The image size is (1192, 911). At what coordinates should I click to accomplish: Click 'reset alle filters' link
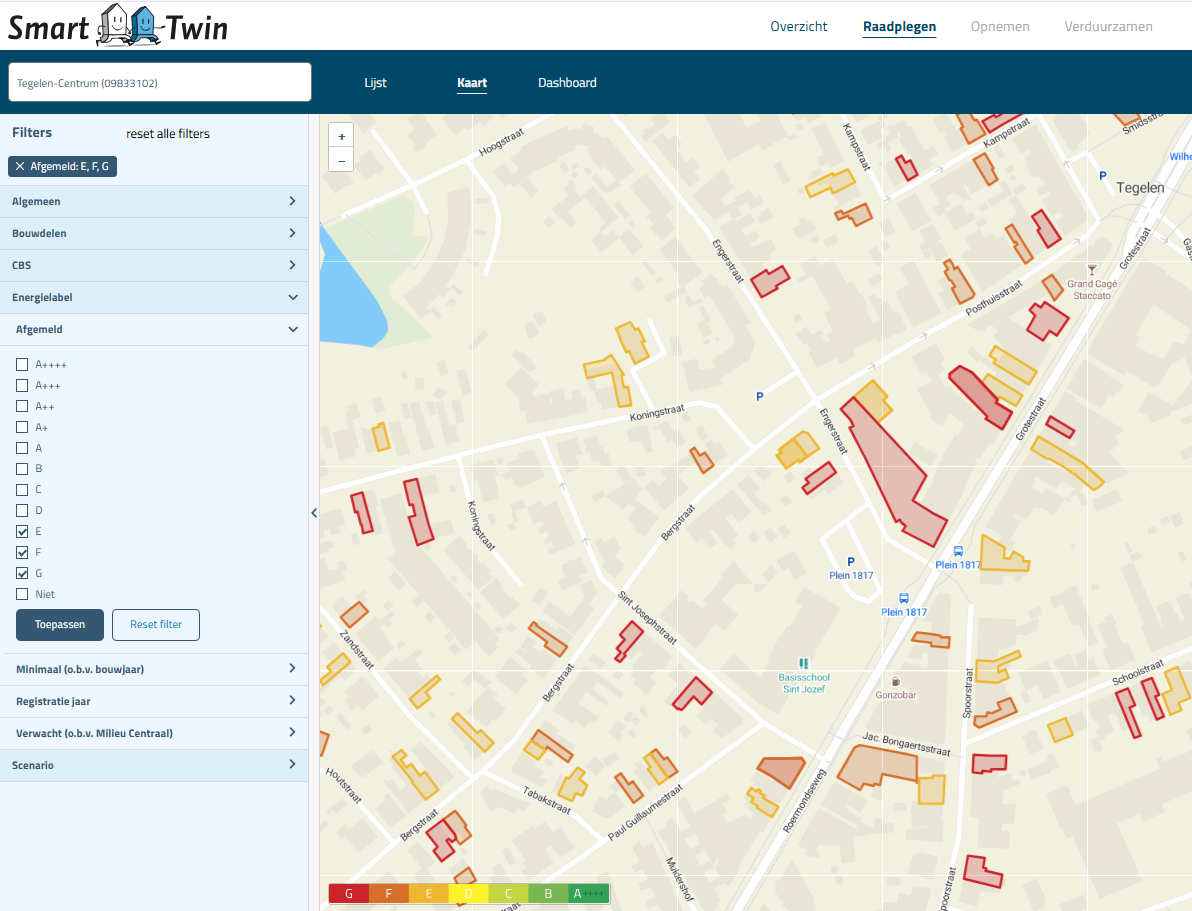click(168, 134)
